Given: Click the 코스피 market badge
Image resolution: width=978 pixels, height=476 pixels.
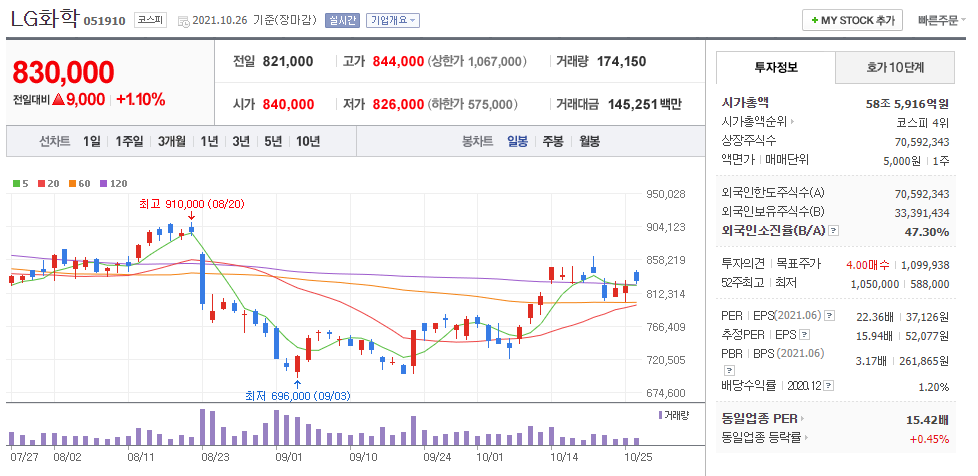Looking at the screenshot, I should (150, 20).
